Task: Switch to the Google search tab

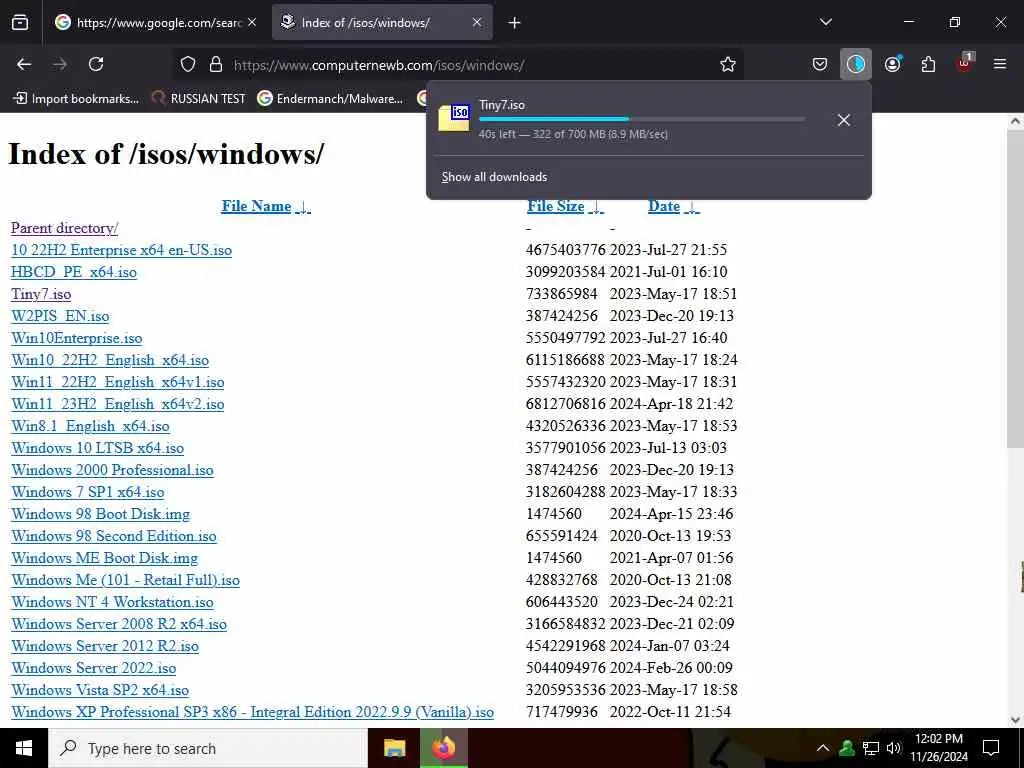Action: (156, 23)
